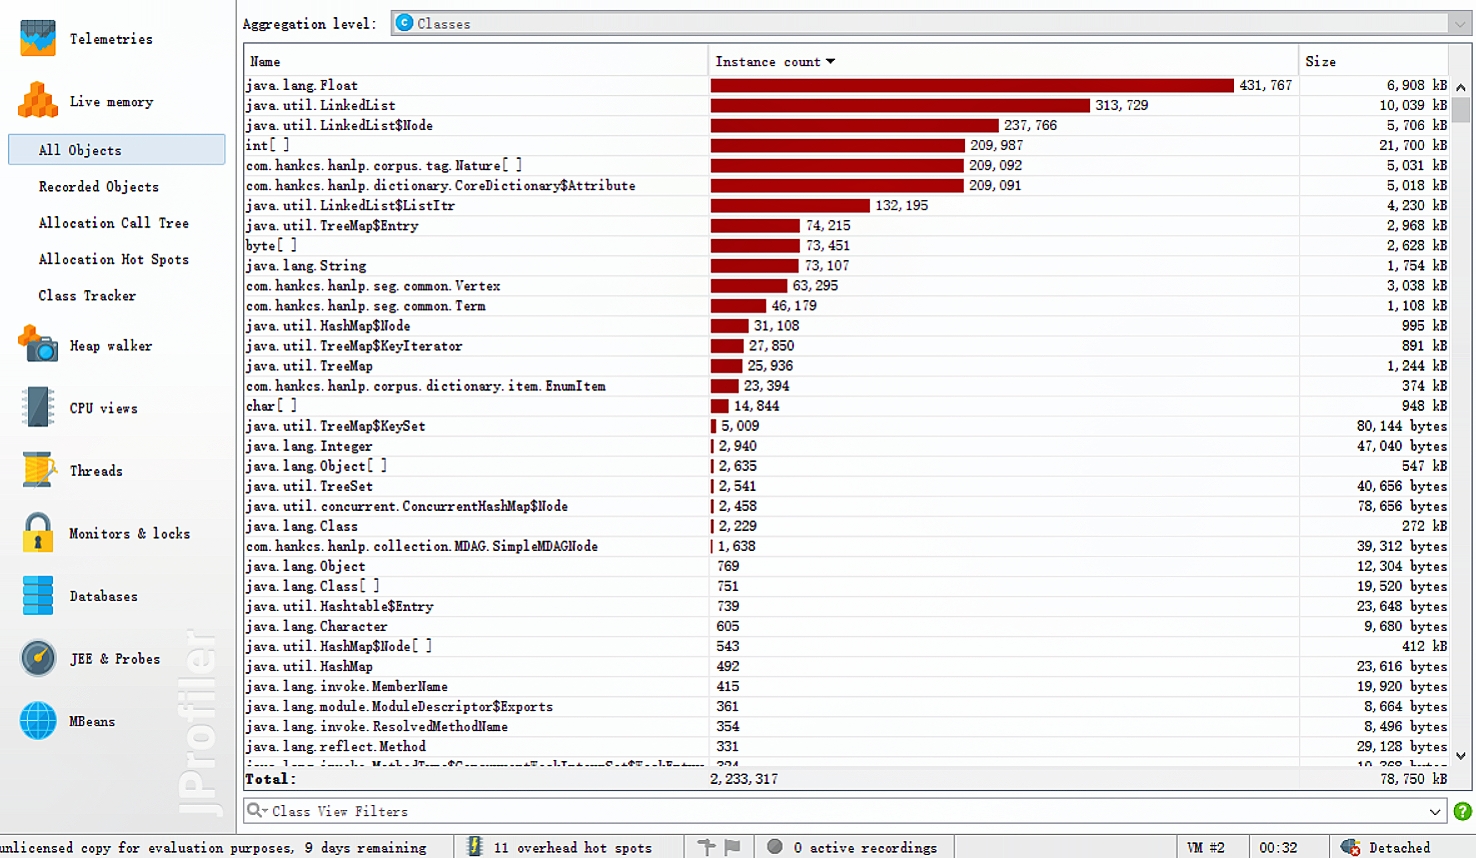Select the java.util.TreeMap$KeyIterator row

(847, 346)
